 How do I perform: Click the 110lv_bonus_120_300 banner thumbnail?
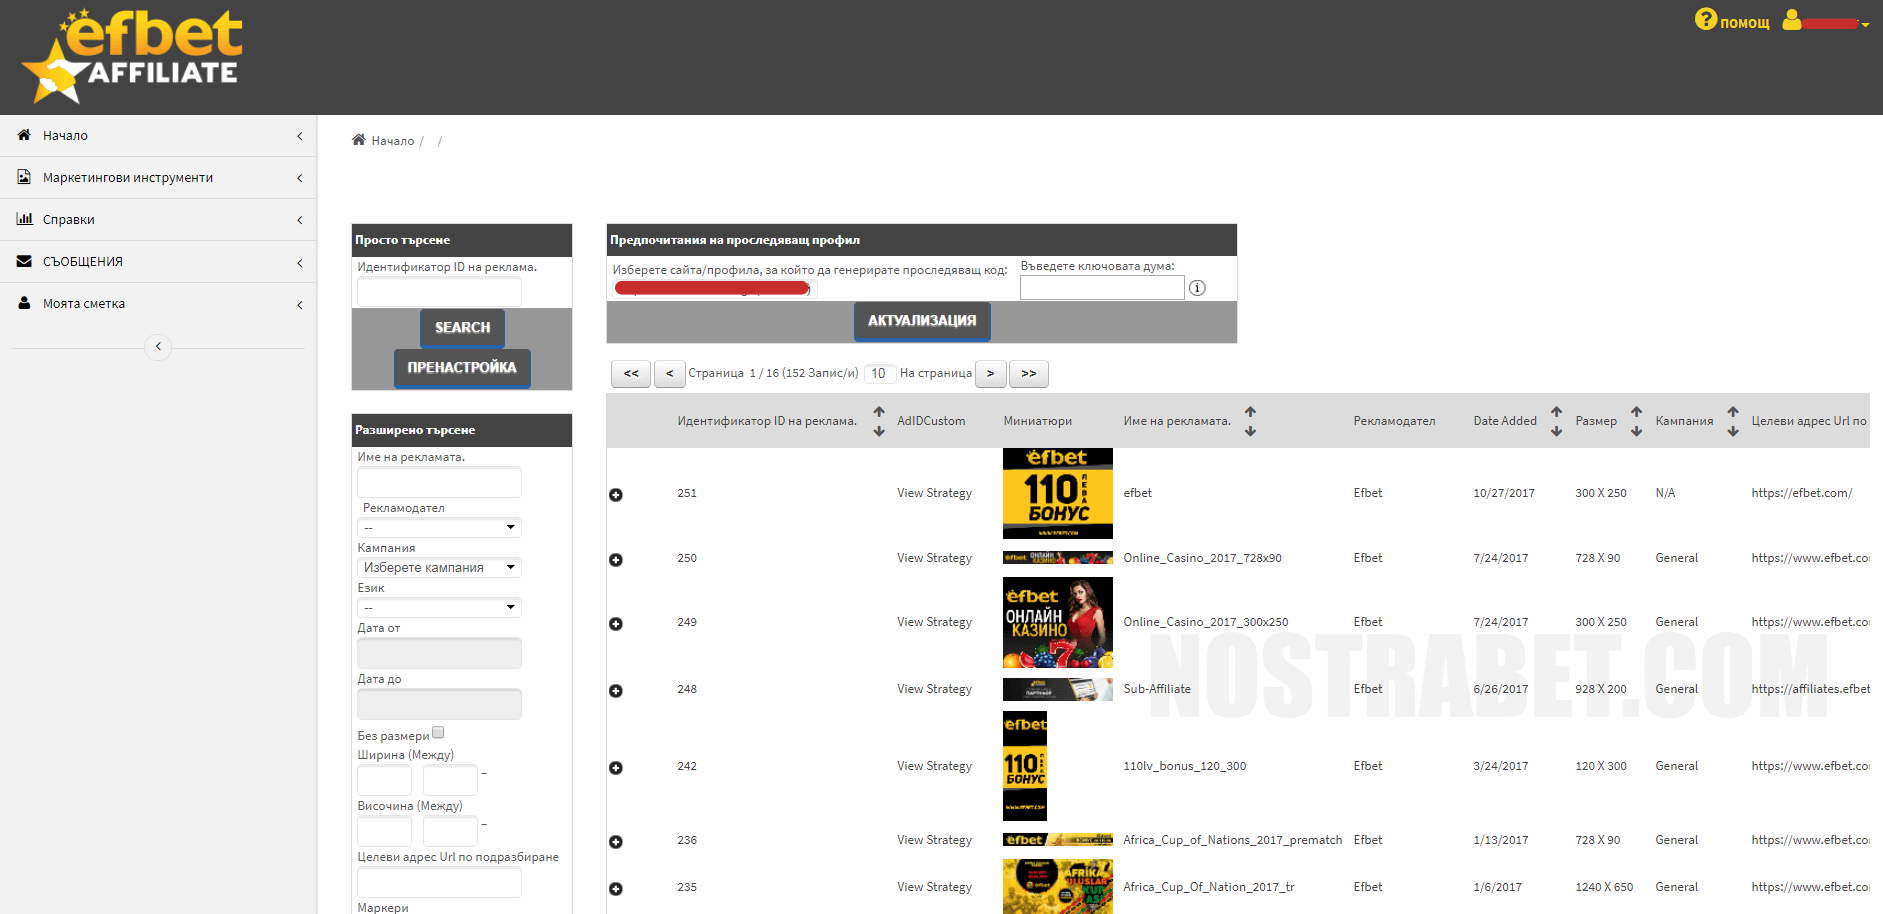1025,766
